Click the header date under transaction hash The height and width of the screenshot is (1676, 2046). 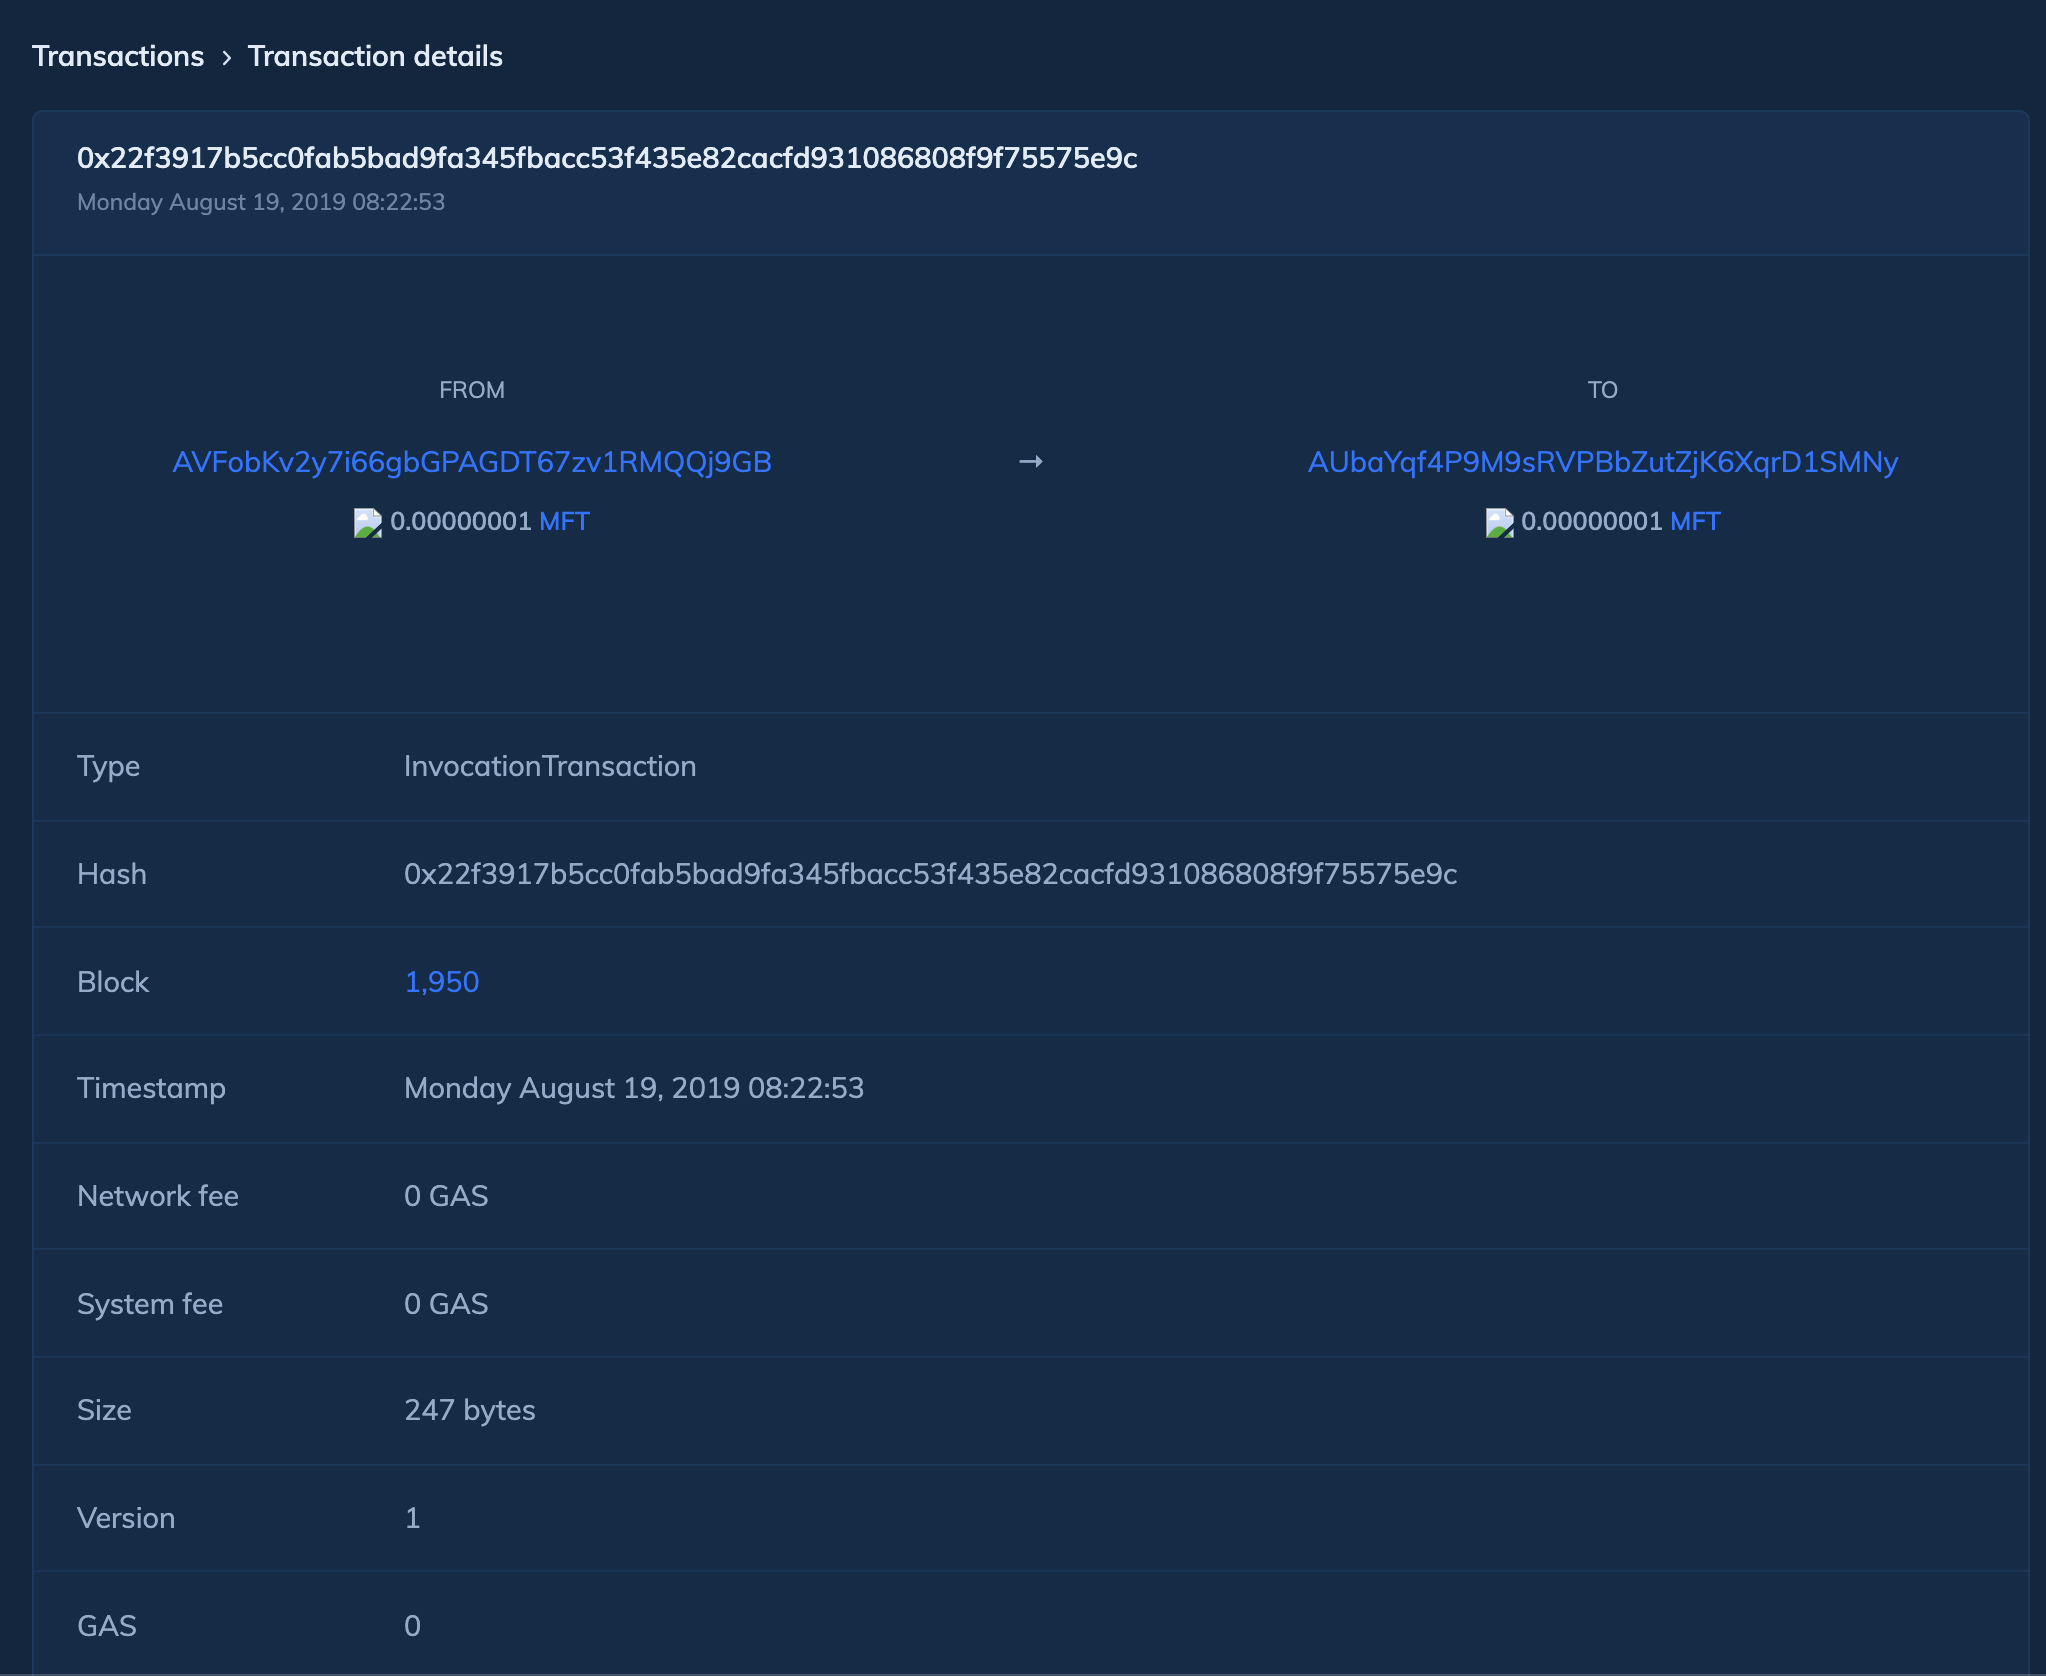click(x=261, y=202)
